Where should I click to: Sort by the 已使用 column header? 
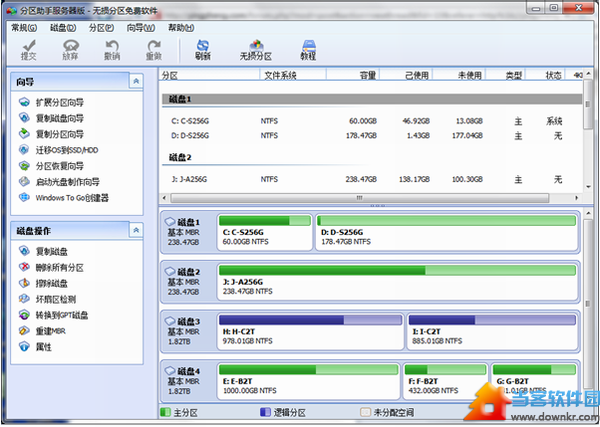[x=406, y=75]
